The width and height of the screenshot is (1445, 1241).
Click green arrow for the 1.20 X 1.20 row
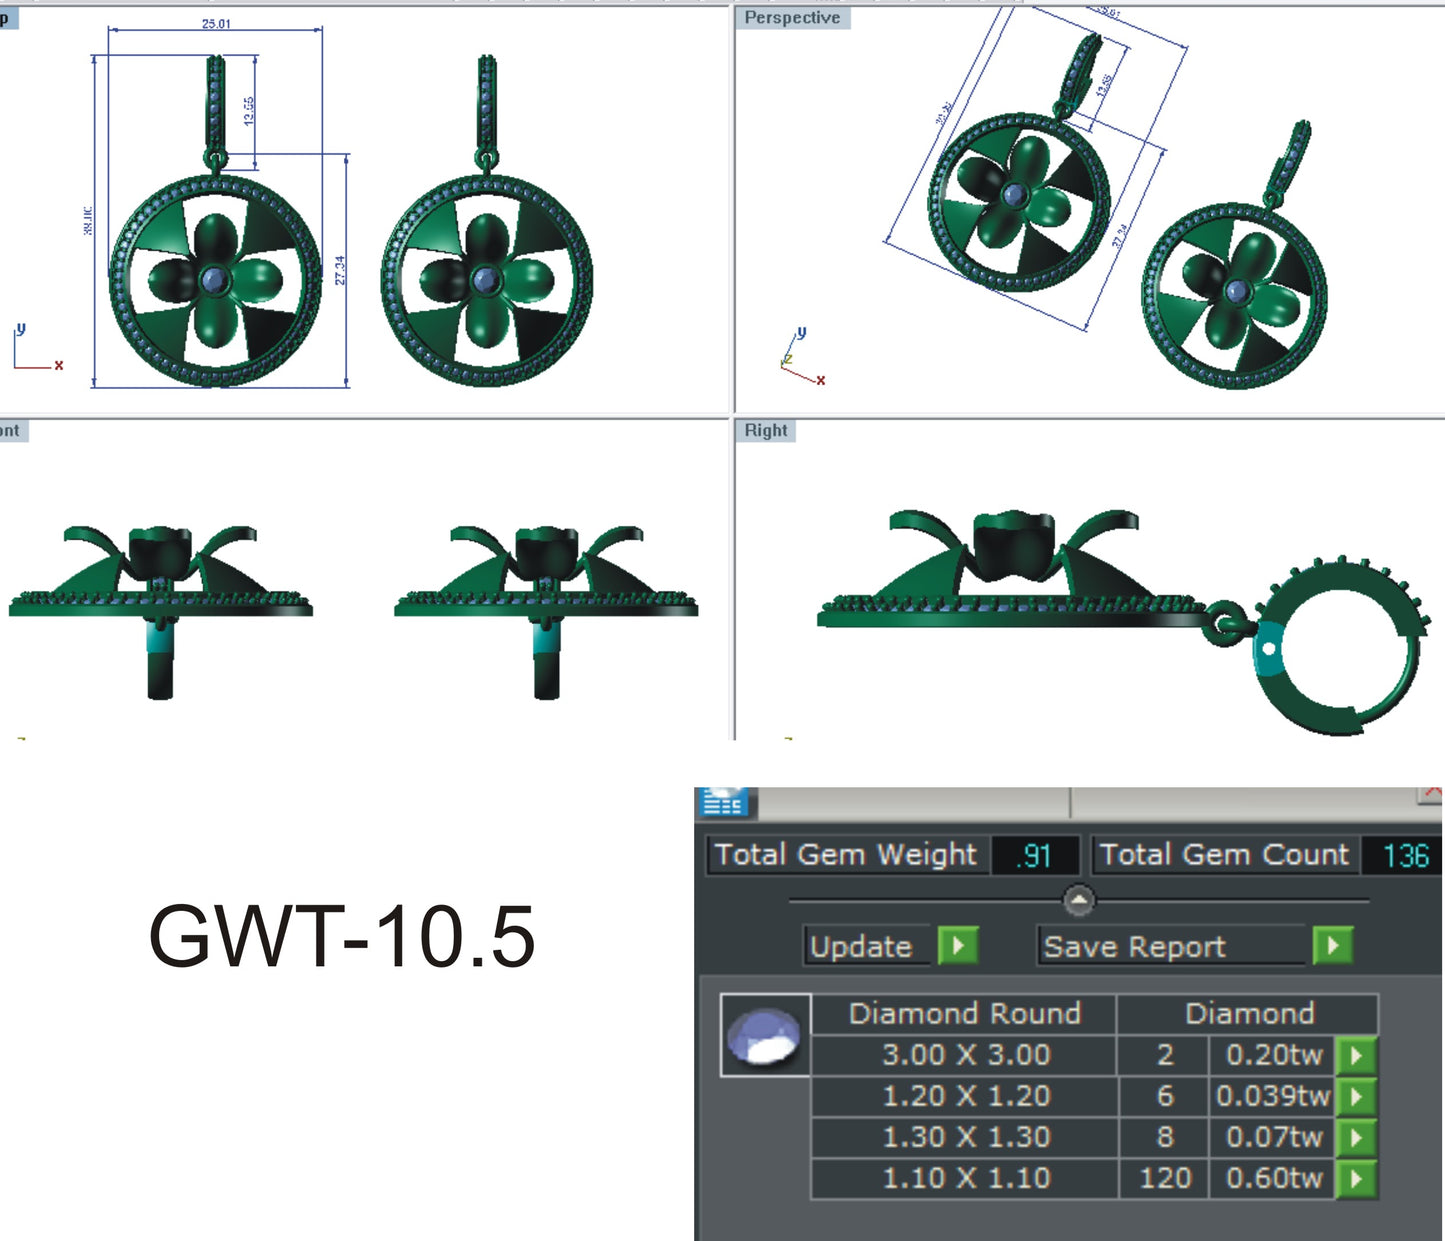pos(1356,1096)
